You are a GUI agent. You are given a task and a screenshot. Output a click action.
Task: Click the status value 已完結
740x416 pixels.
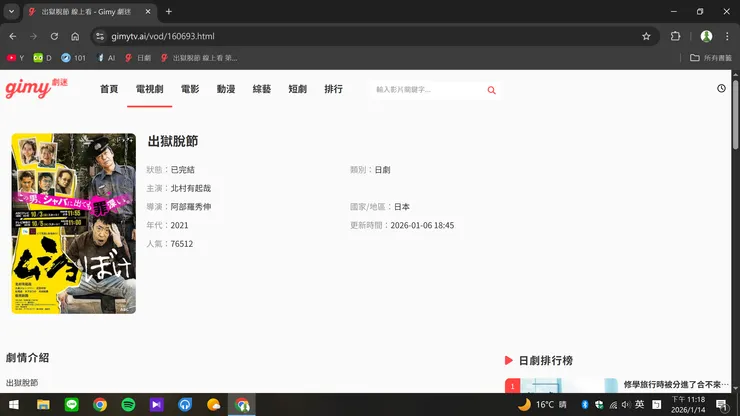coord(183,170)
